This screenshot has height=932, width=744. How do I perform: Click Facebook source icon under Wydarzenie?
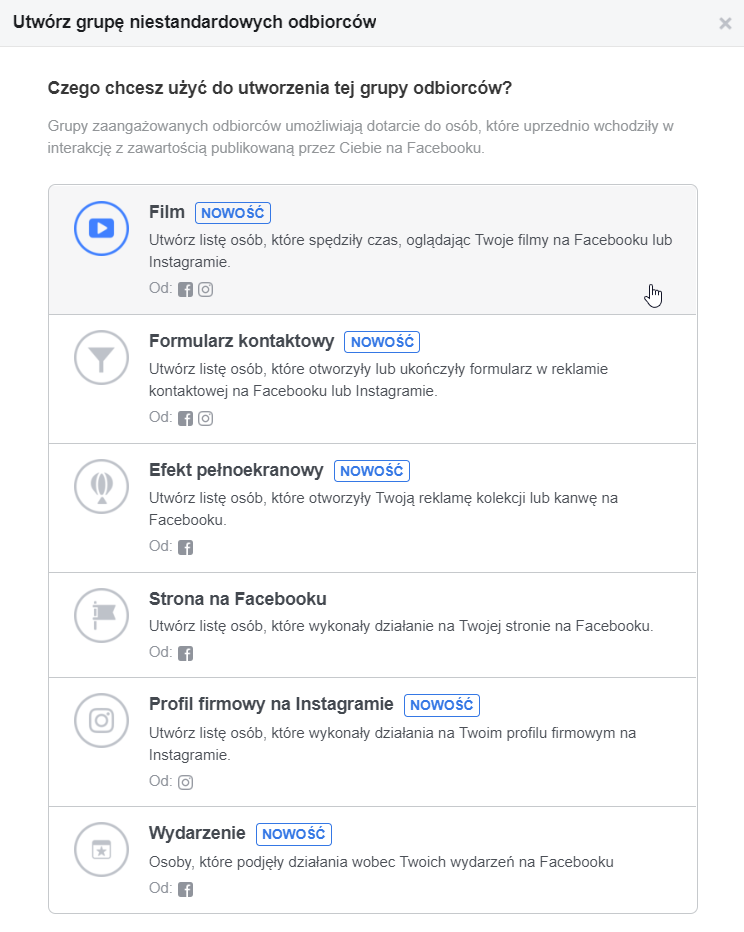(x=185, y=889)
